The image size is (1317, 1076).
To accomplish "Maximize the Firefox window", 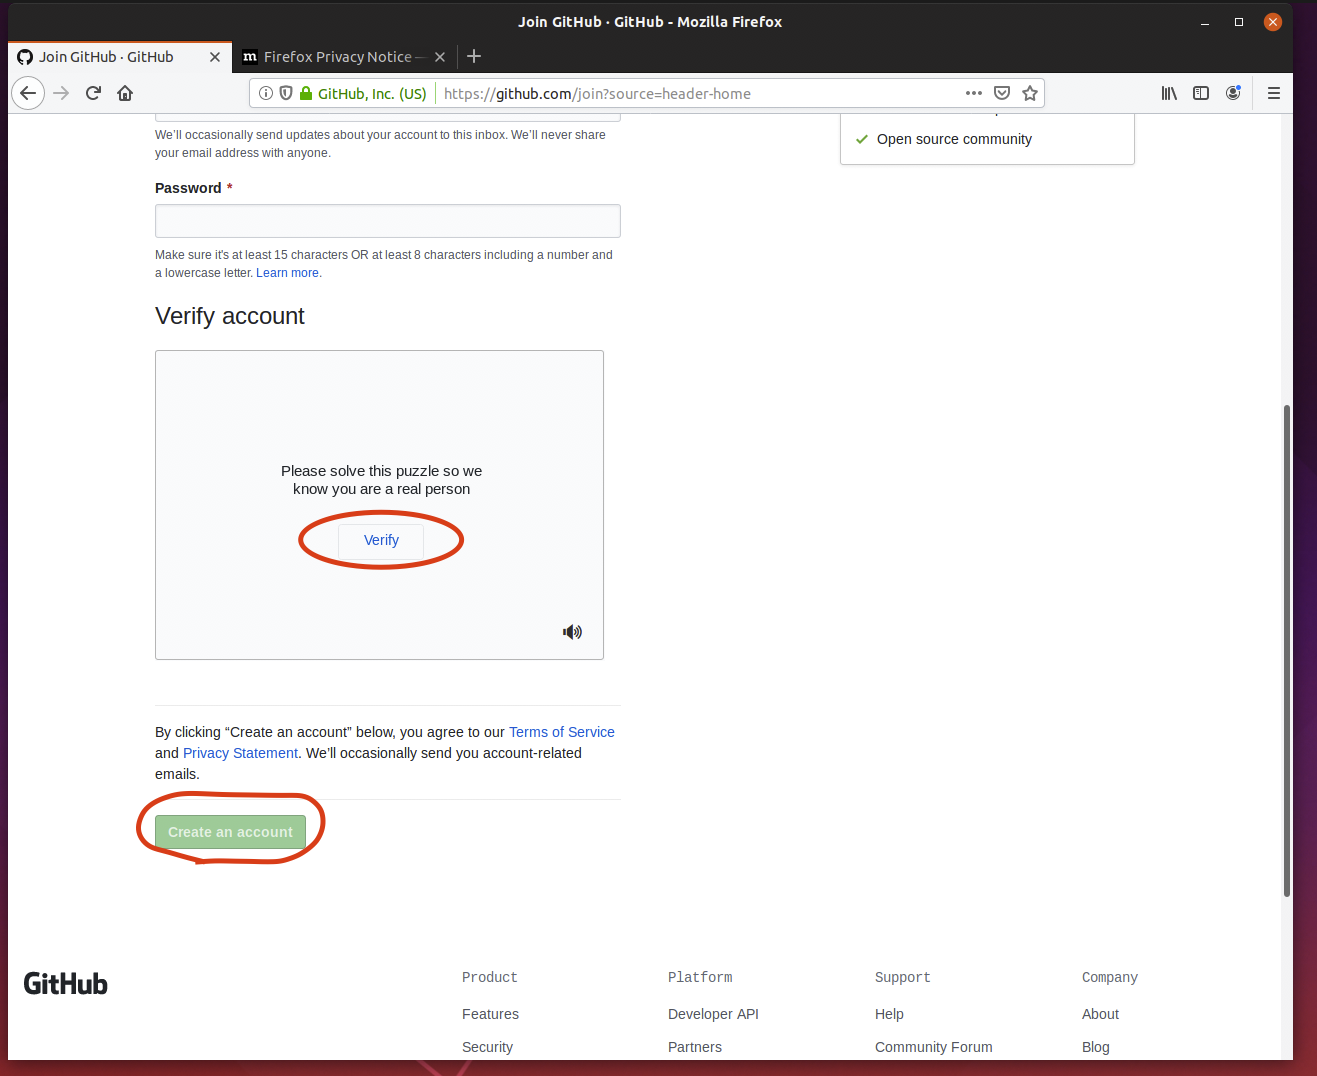I will click(x=1239, y=22).
